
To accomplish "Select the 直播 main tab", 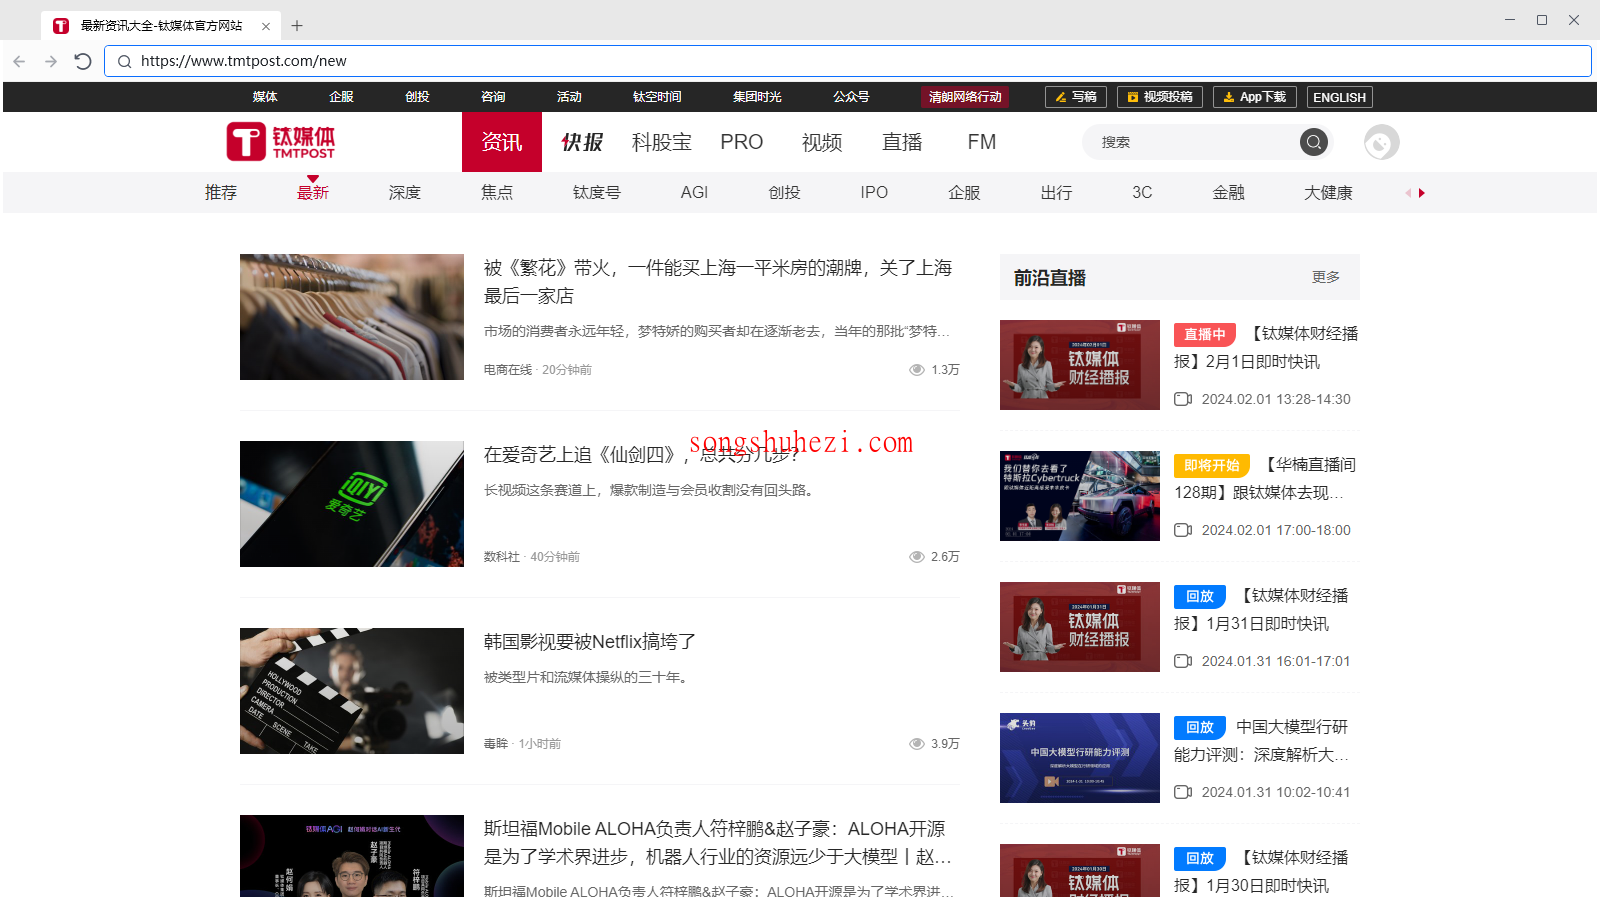I will coord(902,142).
